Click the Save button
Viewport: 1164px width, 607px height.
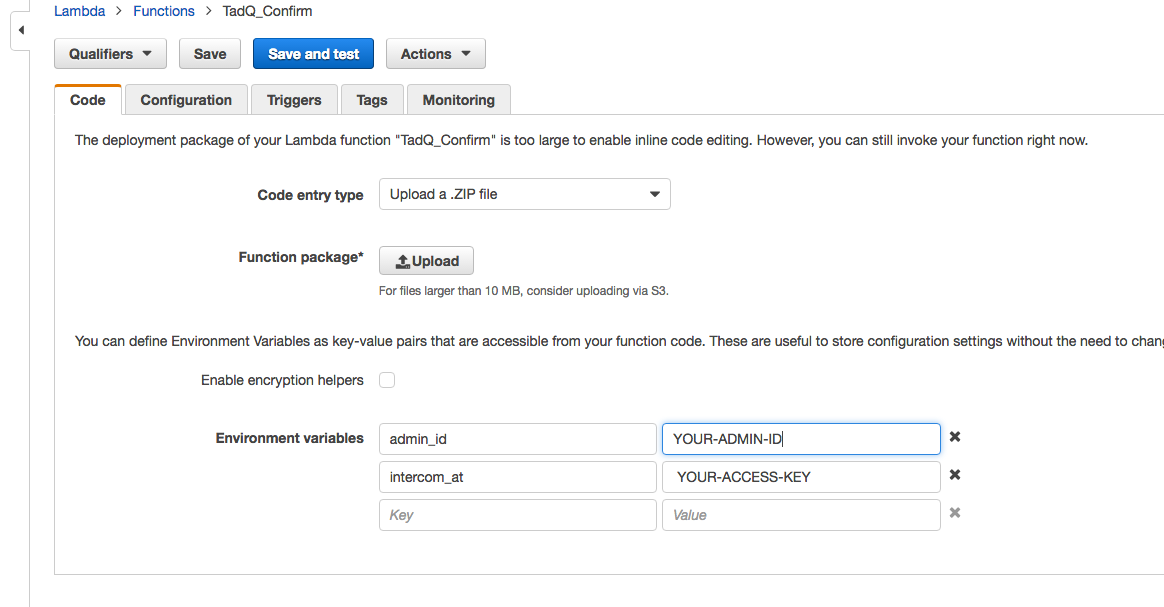(x=209, y=53)
